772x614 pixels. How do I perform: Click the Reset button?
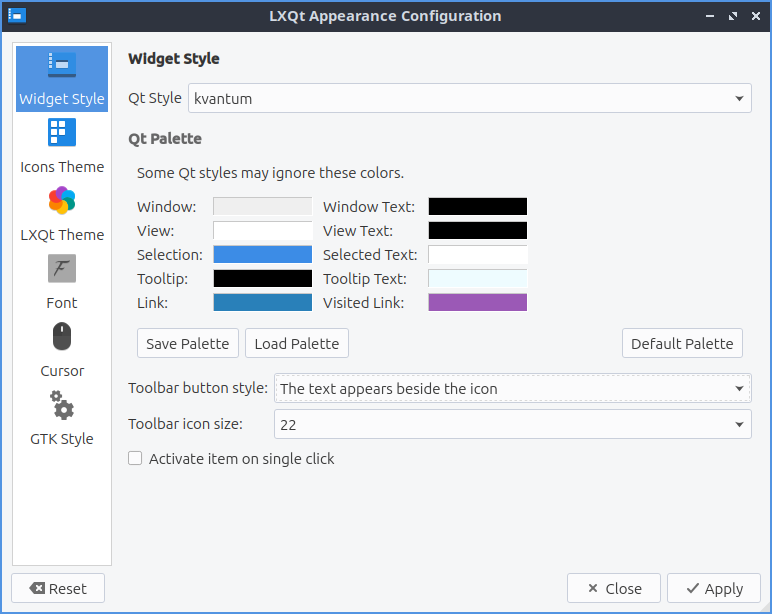pyautogui.click(x=58, y=589)
